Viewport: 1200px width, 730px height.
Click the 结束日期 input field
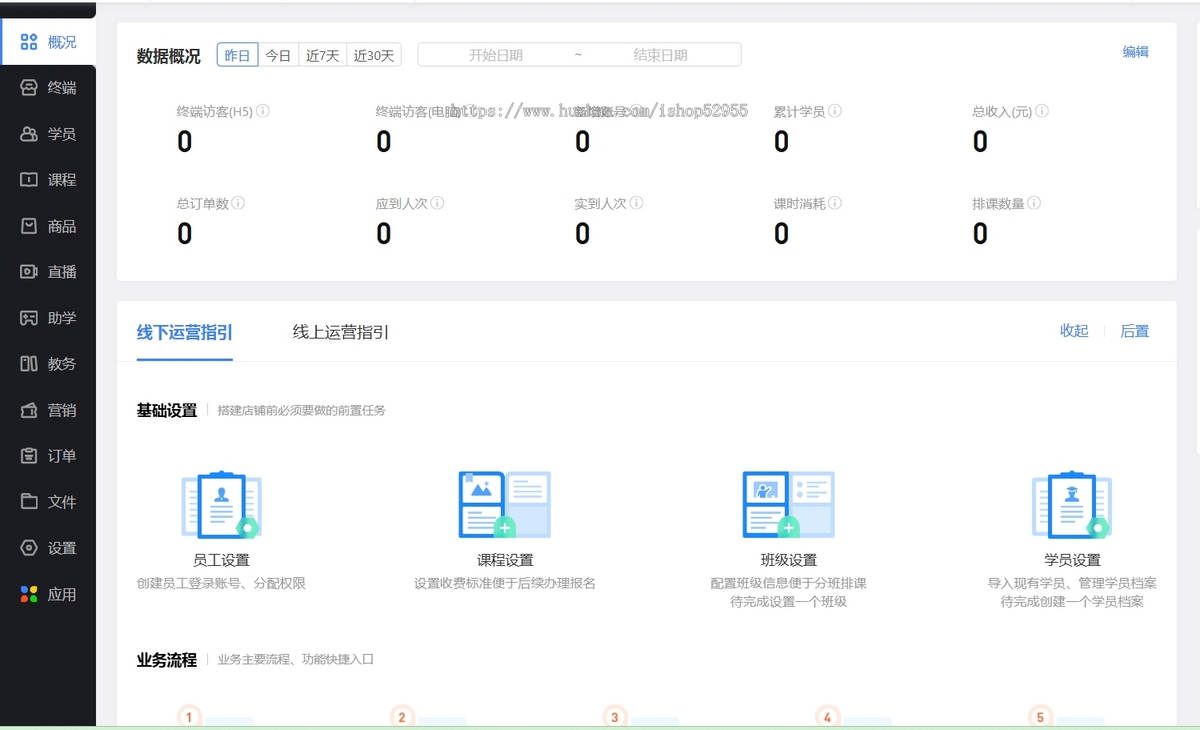tap(661, 55)
